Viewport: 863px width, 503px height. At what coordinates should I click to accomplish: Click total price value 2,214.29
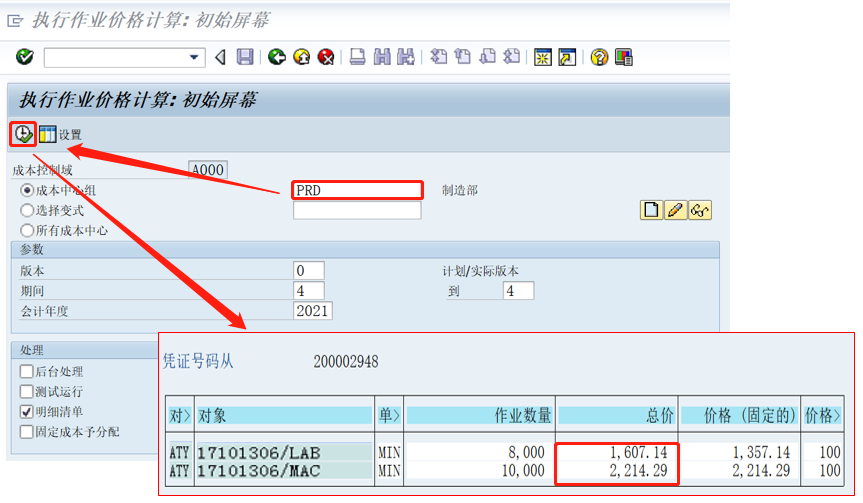[638, 471]
